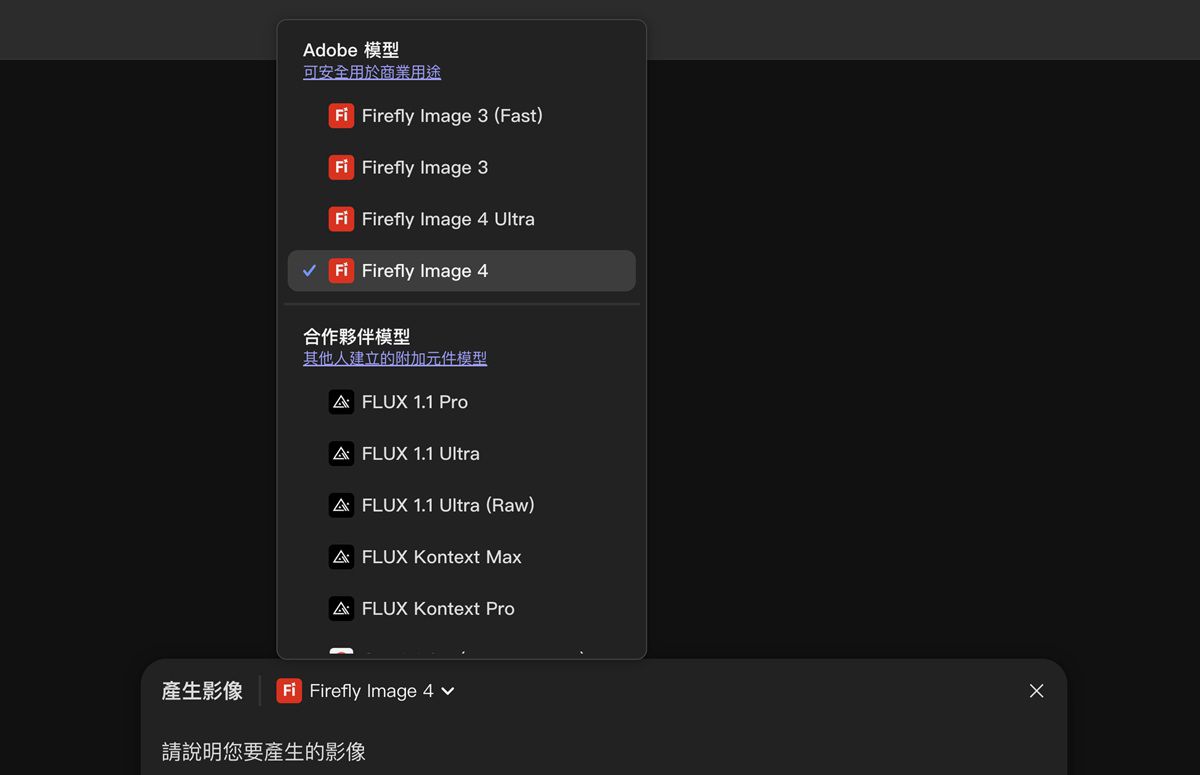Screen dimensions: 1200x775
Task: Click the Firefly Image 4 Ultra icon
Action: [341, 219]
